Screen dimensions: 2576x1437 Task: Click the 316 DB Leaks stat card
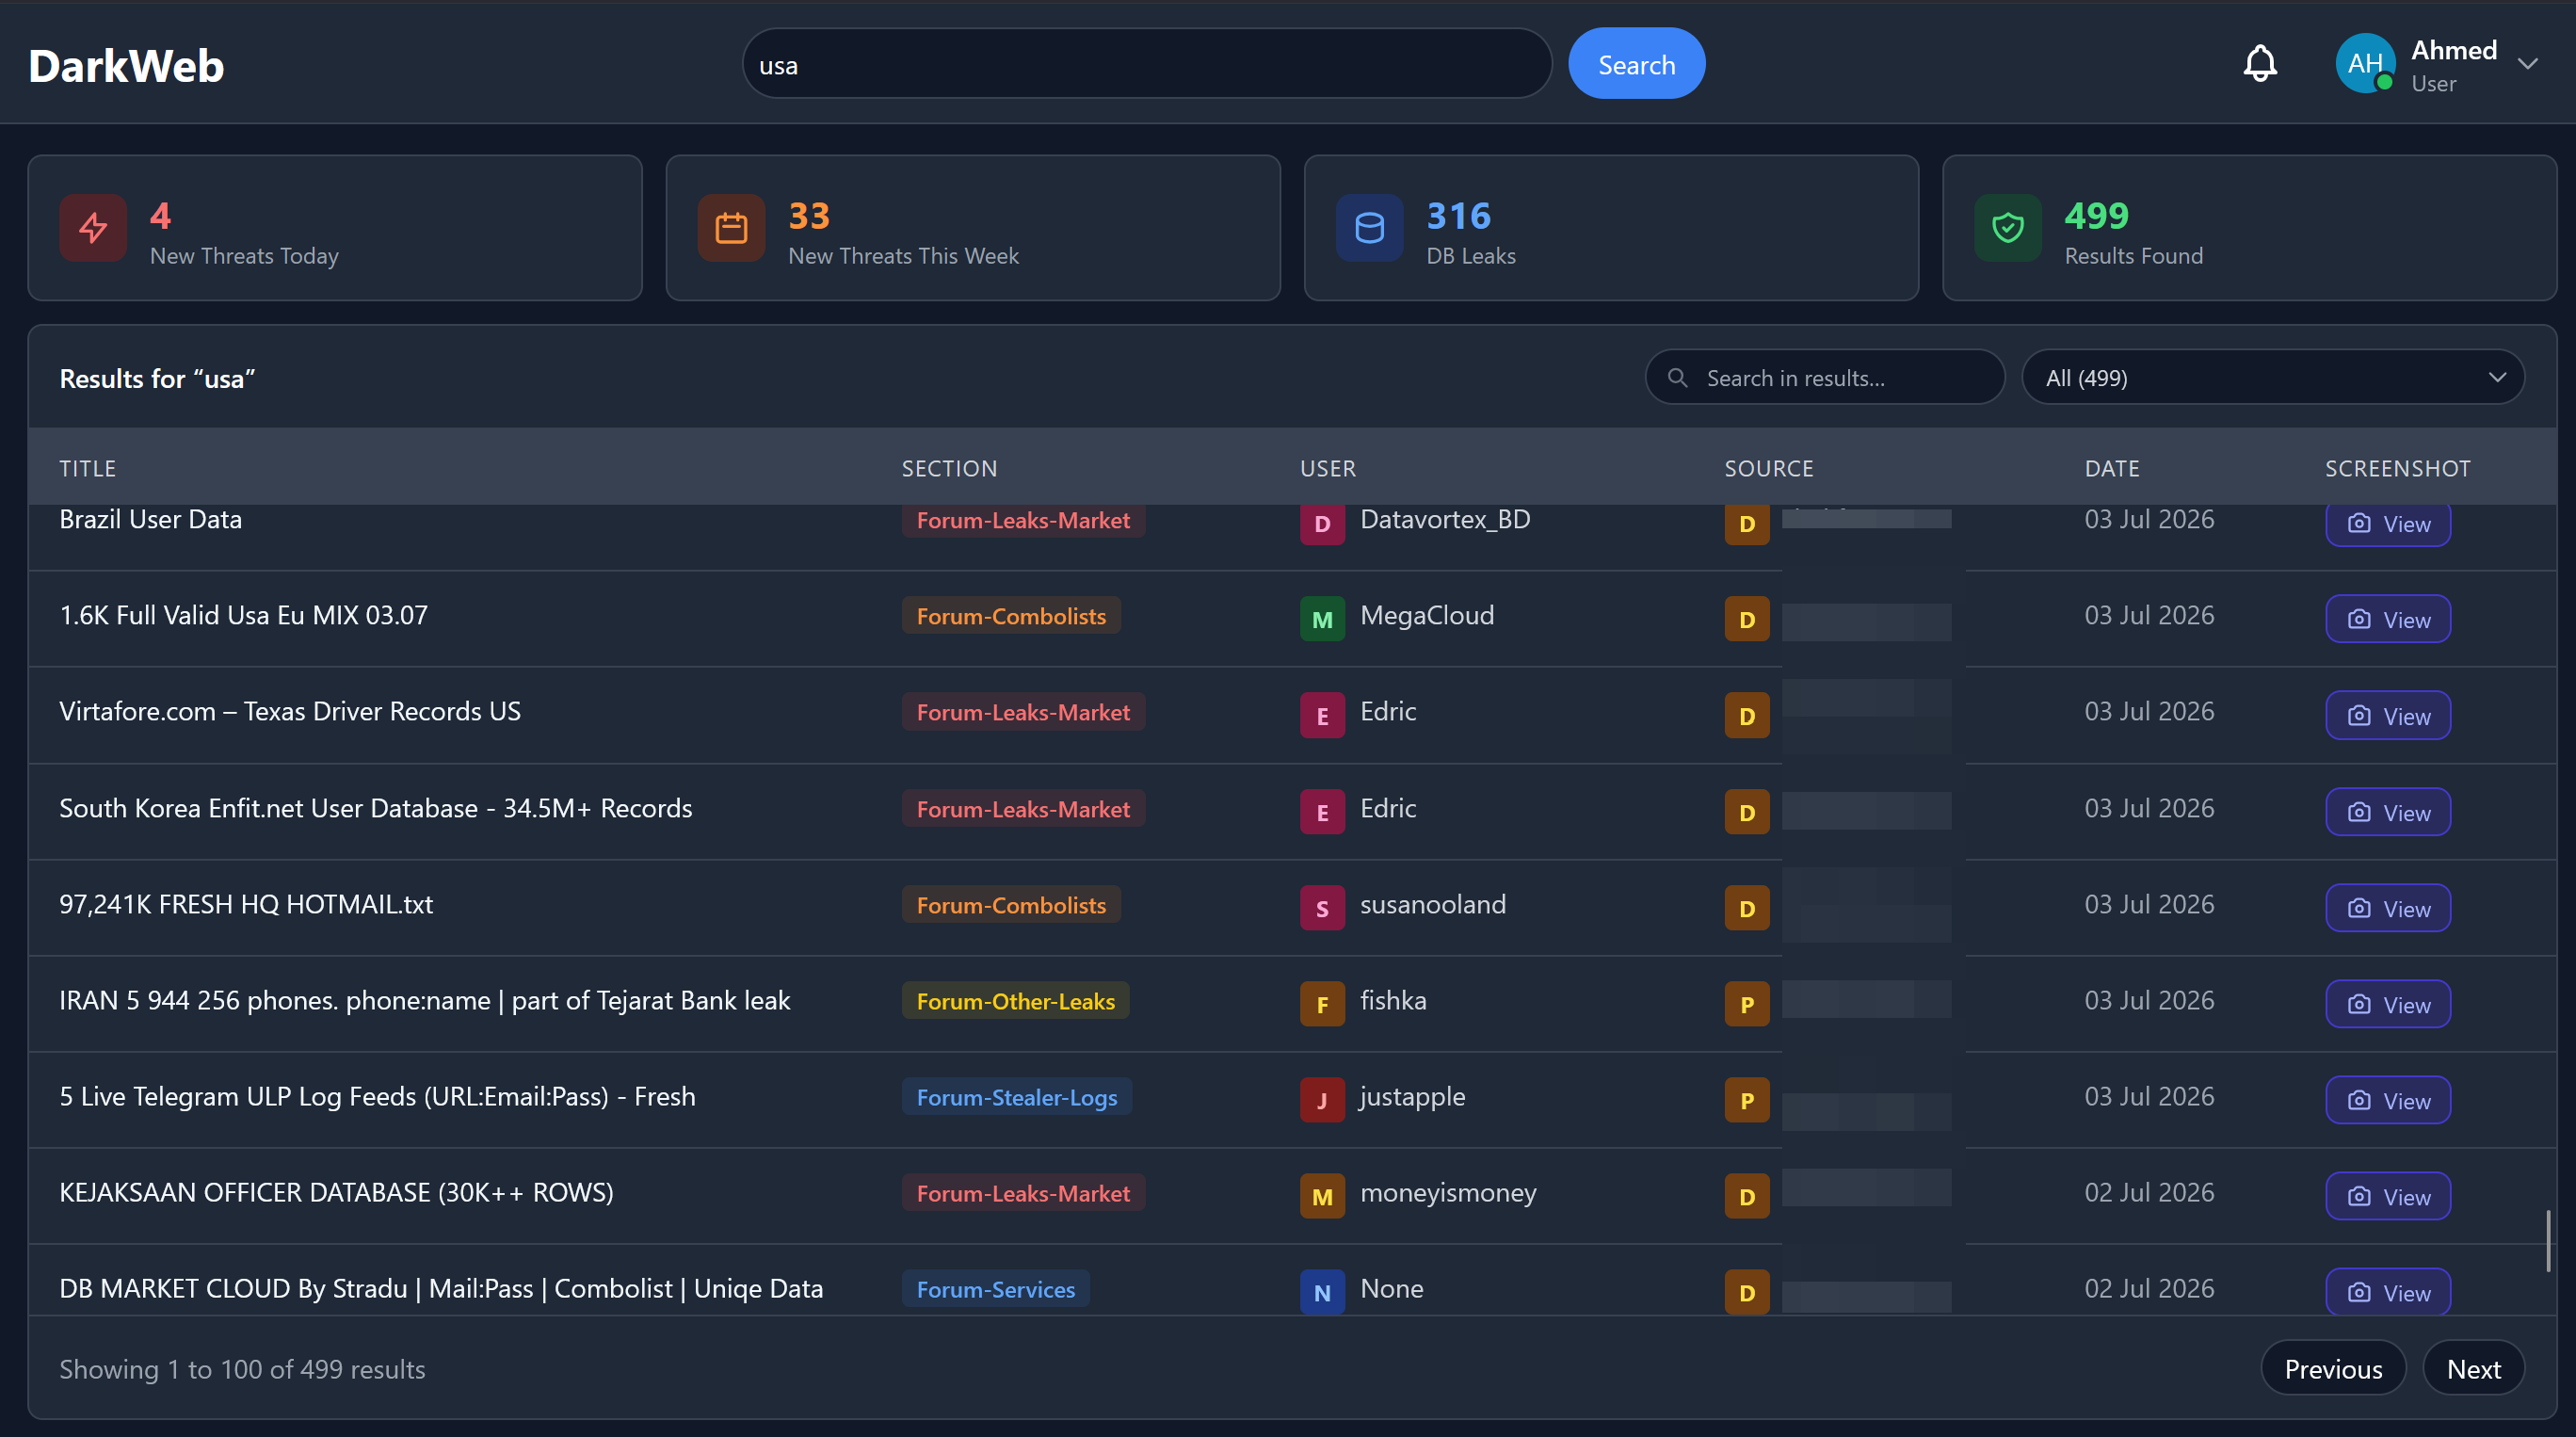(x=1611, y=228)
